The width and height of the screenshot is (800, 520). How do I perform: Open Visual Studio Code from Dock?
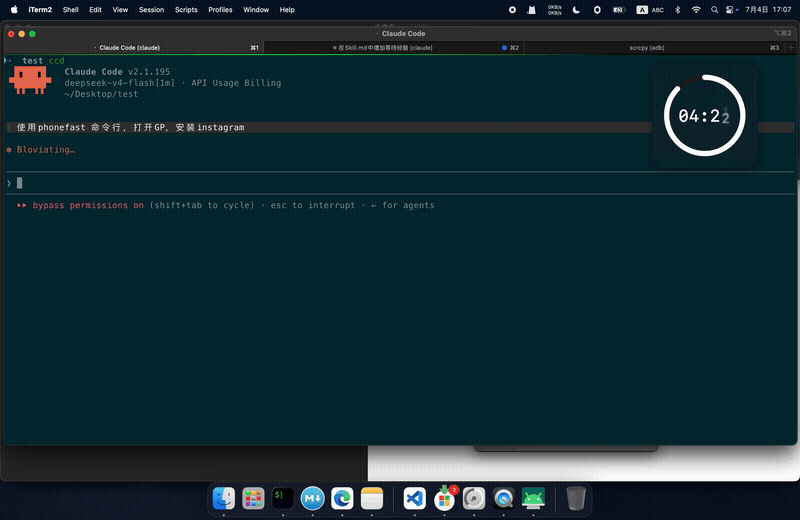click(x=414, y=499)
